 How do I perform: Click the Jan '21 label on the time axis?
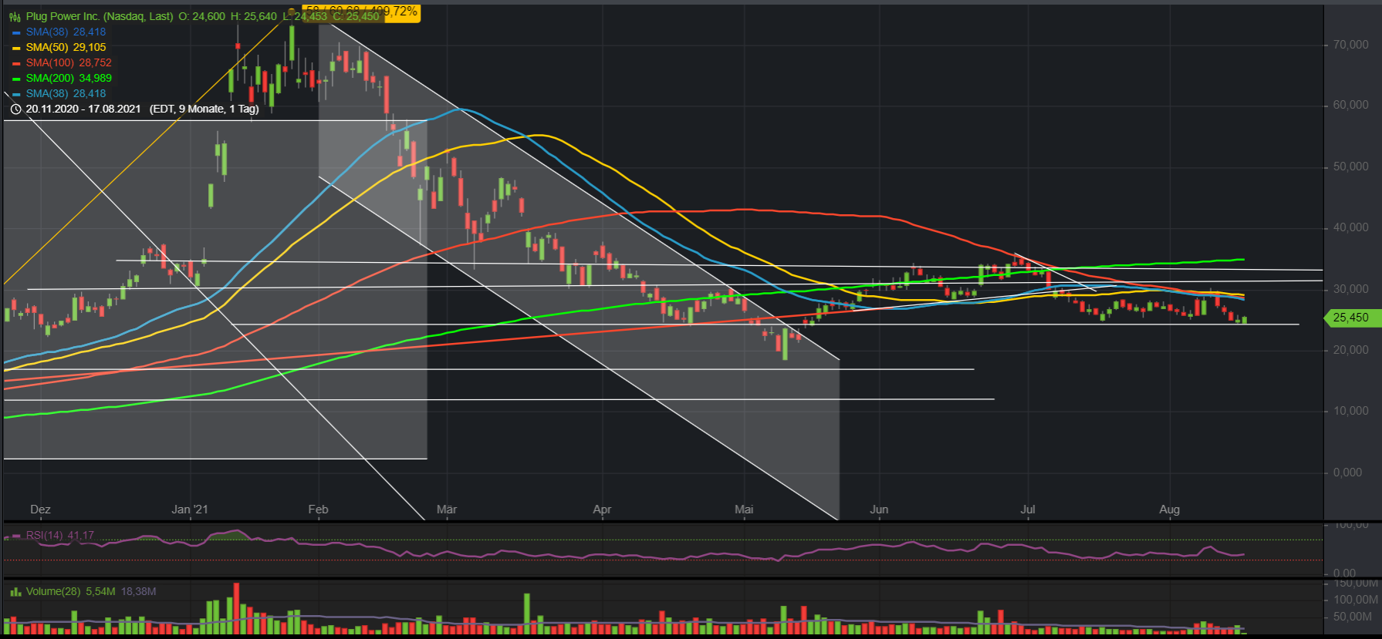click(189, 510)
